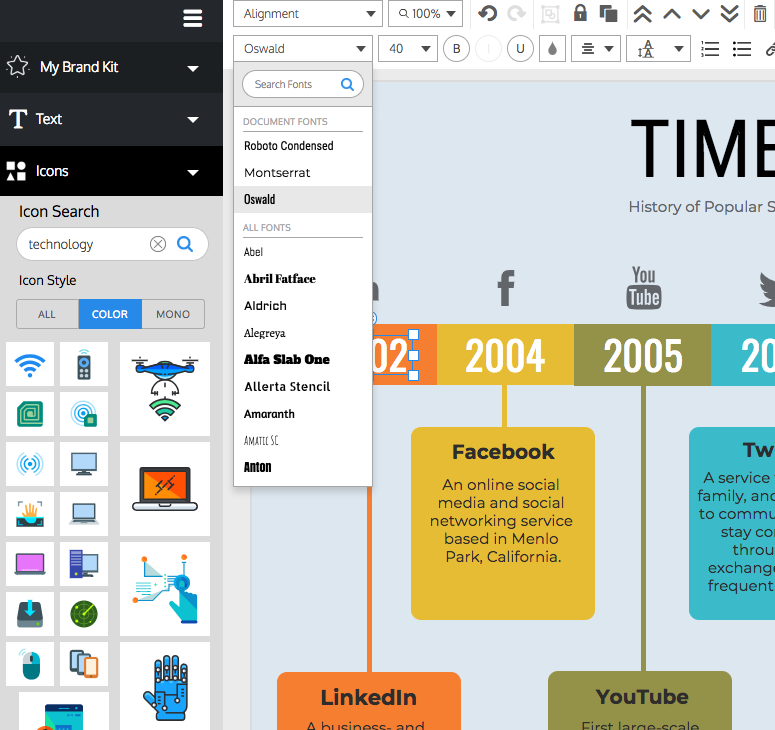Choose Alegreya font

point(302,333)
